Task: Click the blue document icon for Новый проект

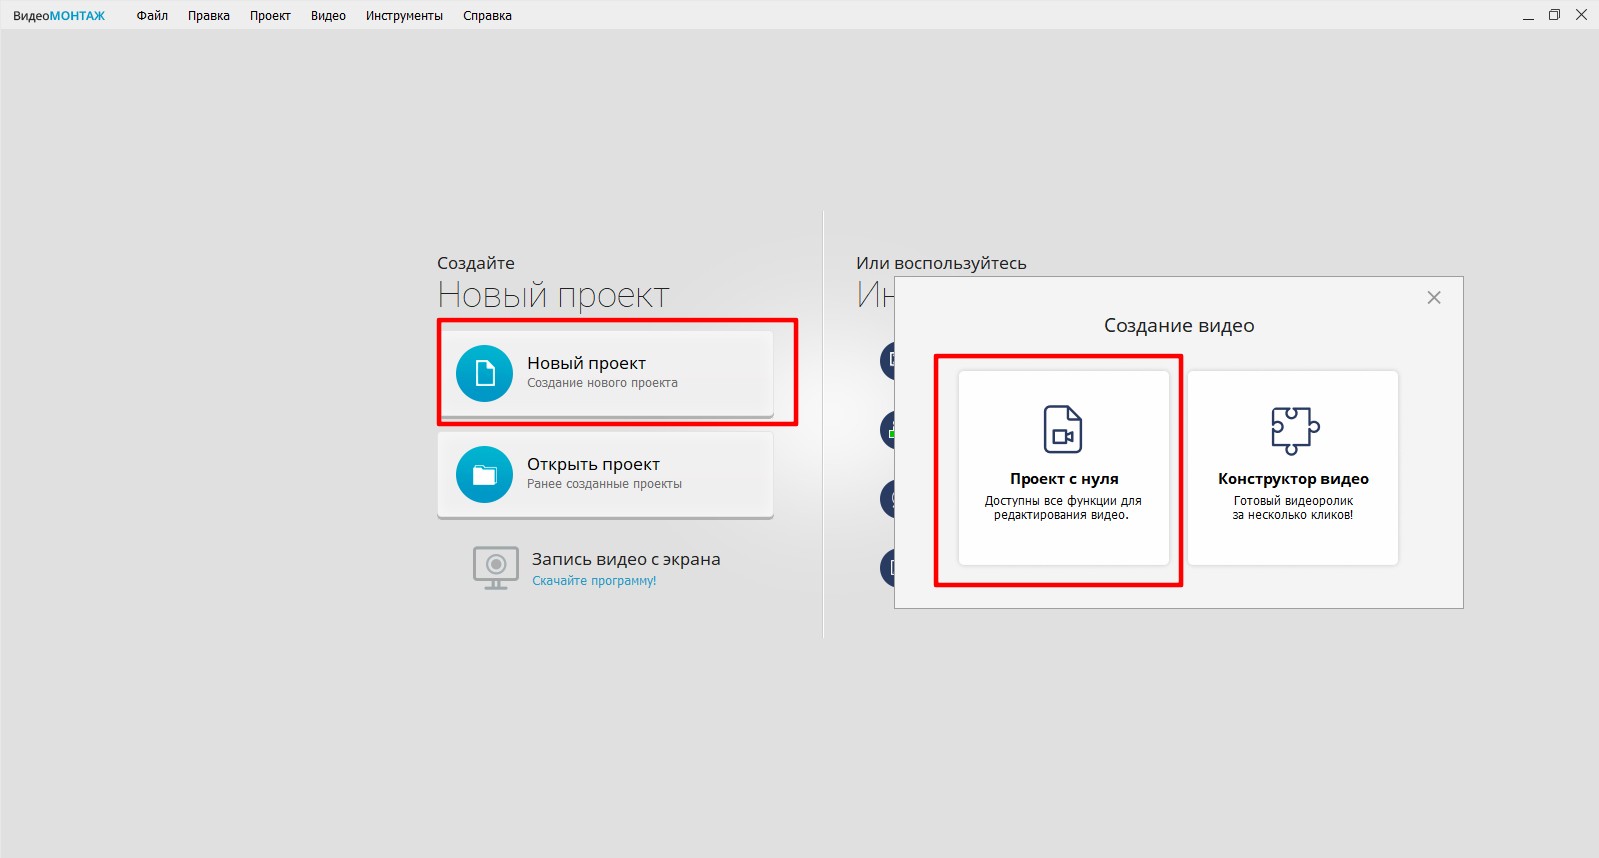Action: (x=484, y=373)
